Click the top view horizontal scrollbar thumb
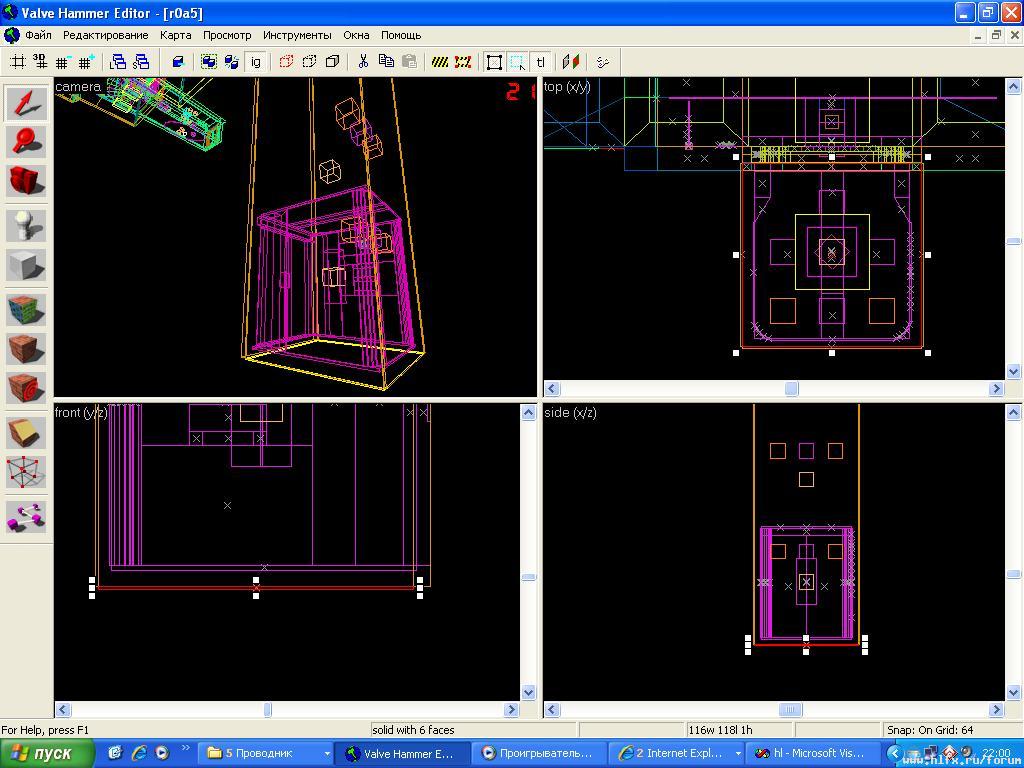 click(791, 389)
